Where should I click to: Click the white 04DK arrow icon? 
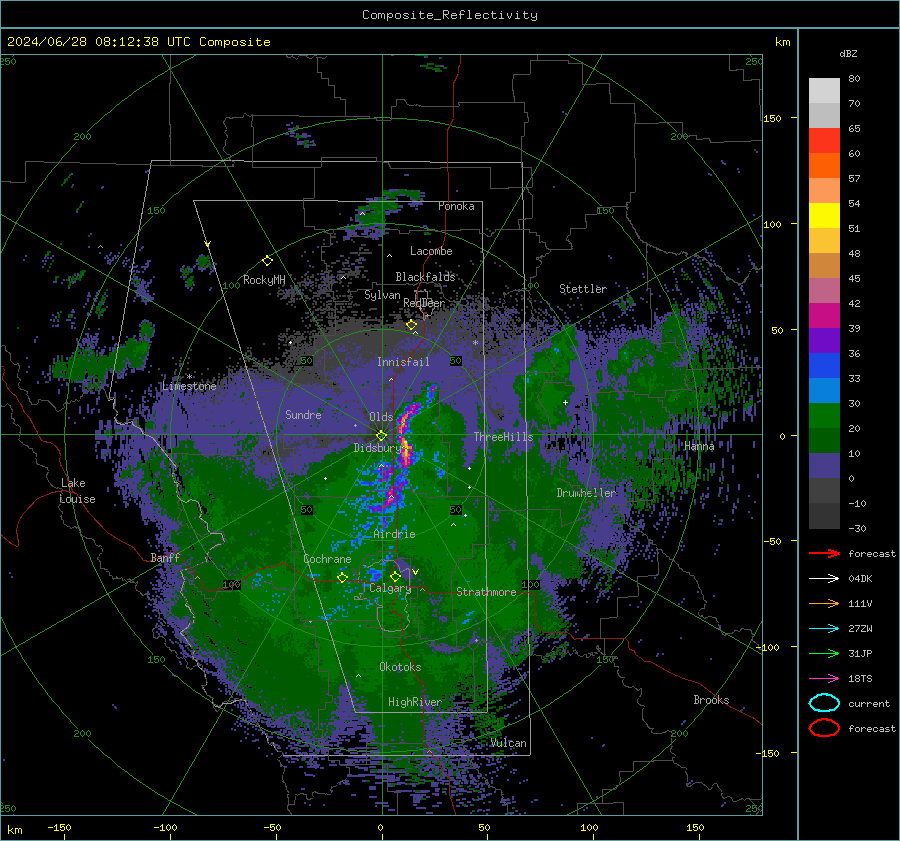coord(824,579)
